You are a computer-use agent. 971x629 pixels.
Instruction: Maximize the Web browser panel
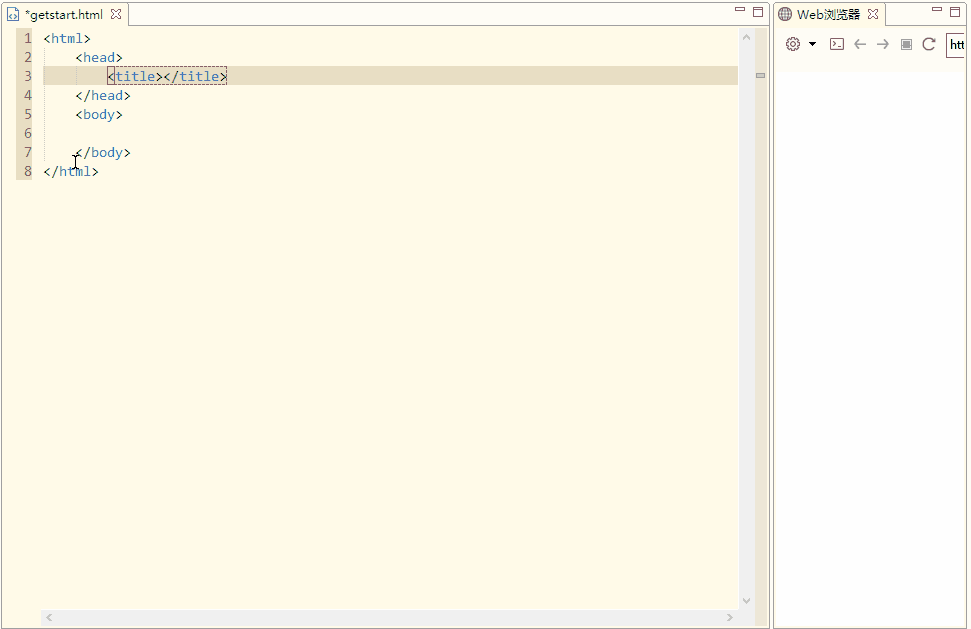[956, 12]
